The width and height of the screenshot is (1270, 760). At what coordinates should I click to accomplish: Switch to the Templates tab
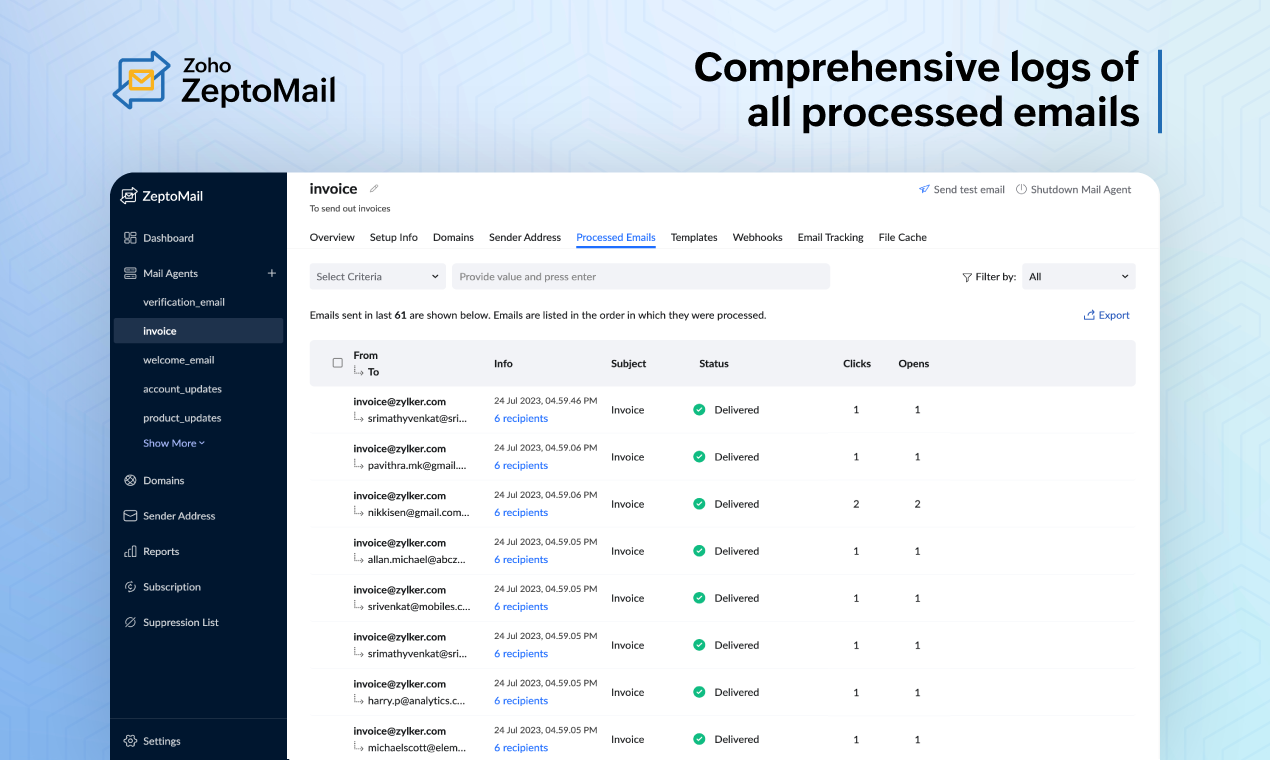pos(694,237)
